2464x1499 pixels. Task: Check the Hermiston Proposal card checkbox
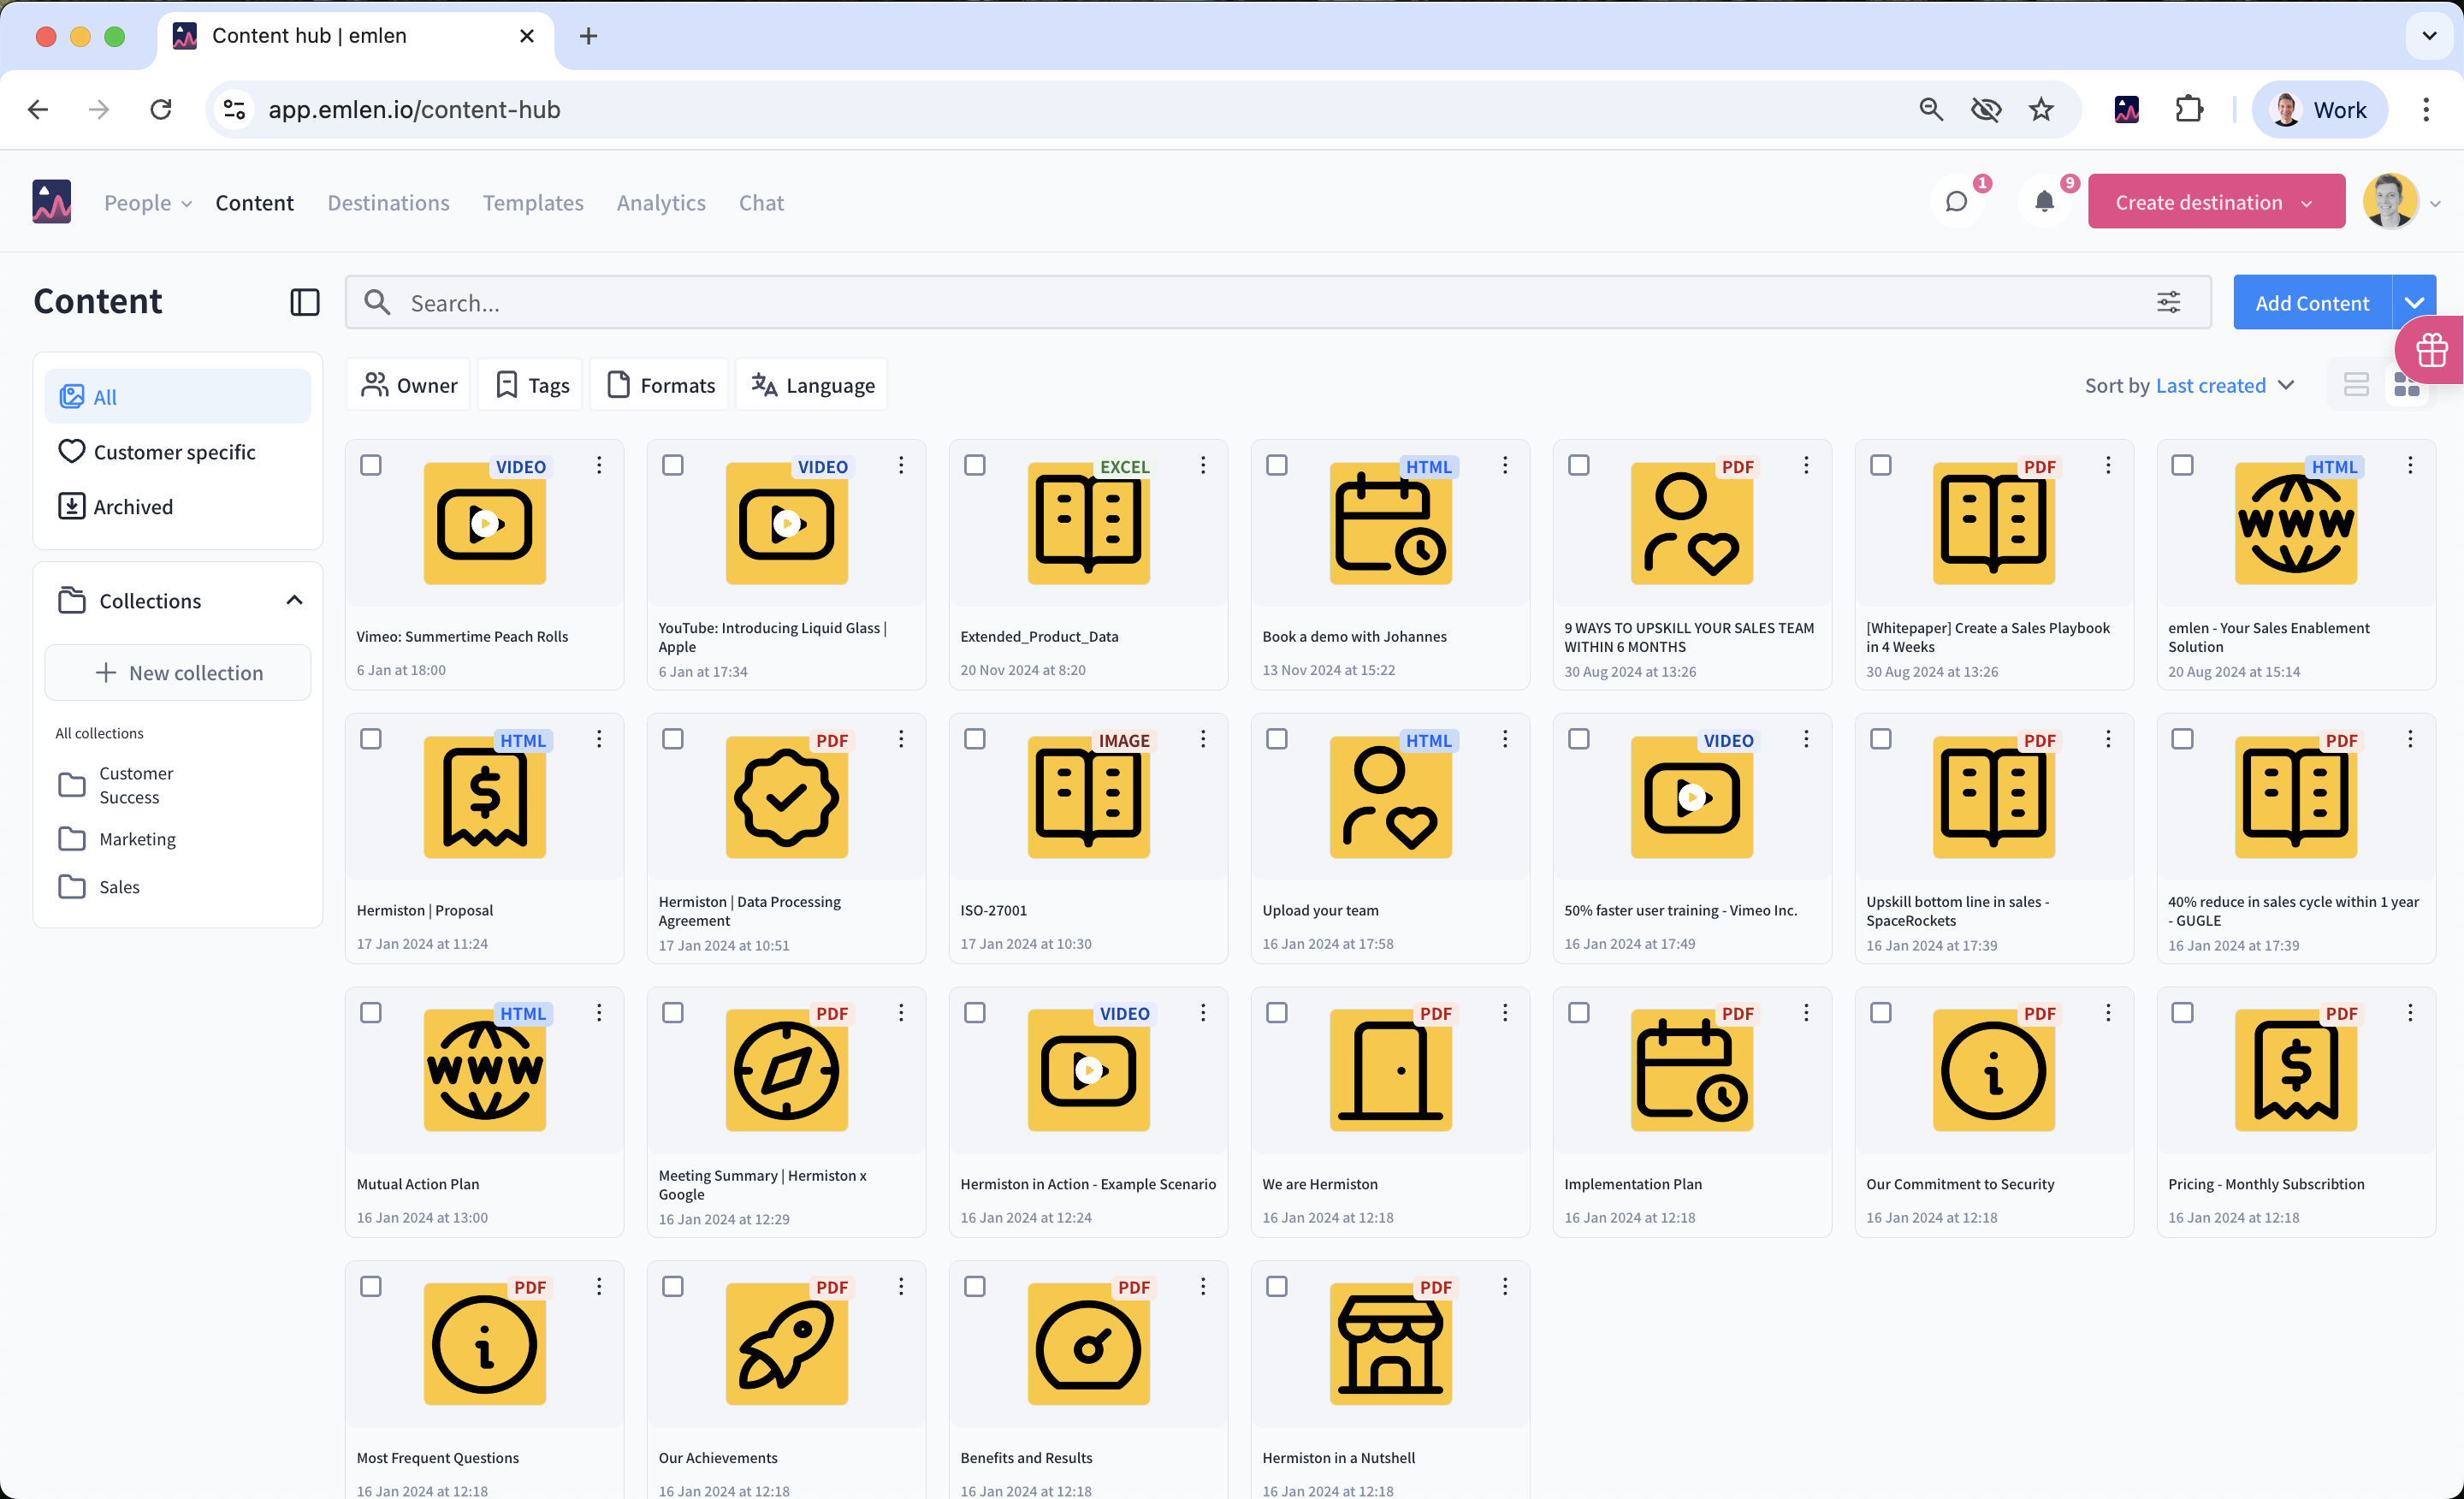pyautogui.click(x=371, y=739)
